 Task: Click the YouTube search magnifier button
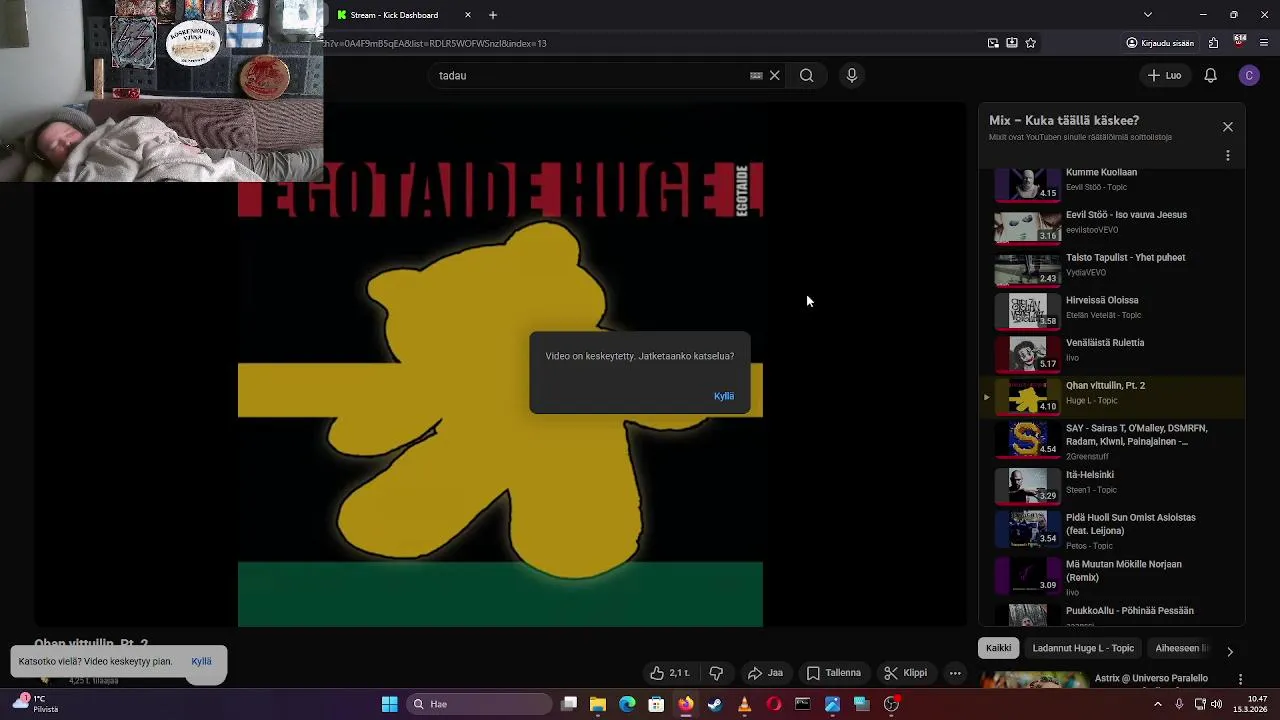(x=806, y=75)
